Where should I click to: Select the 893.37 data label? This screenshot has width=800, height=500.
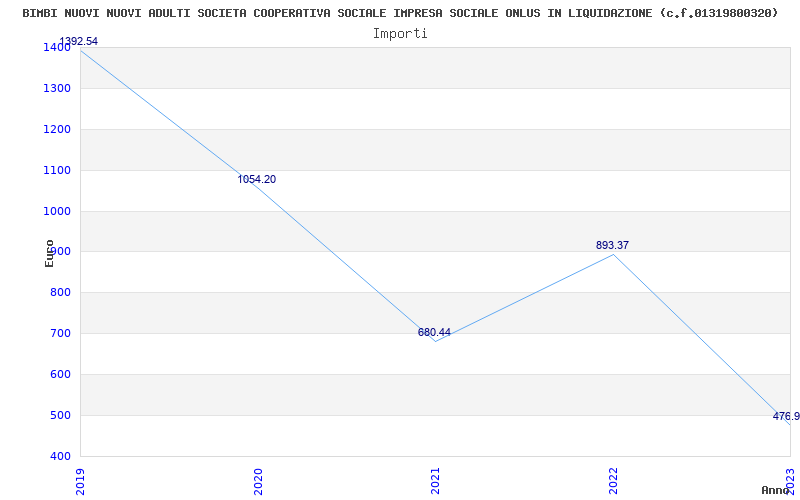point(612,245)
